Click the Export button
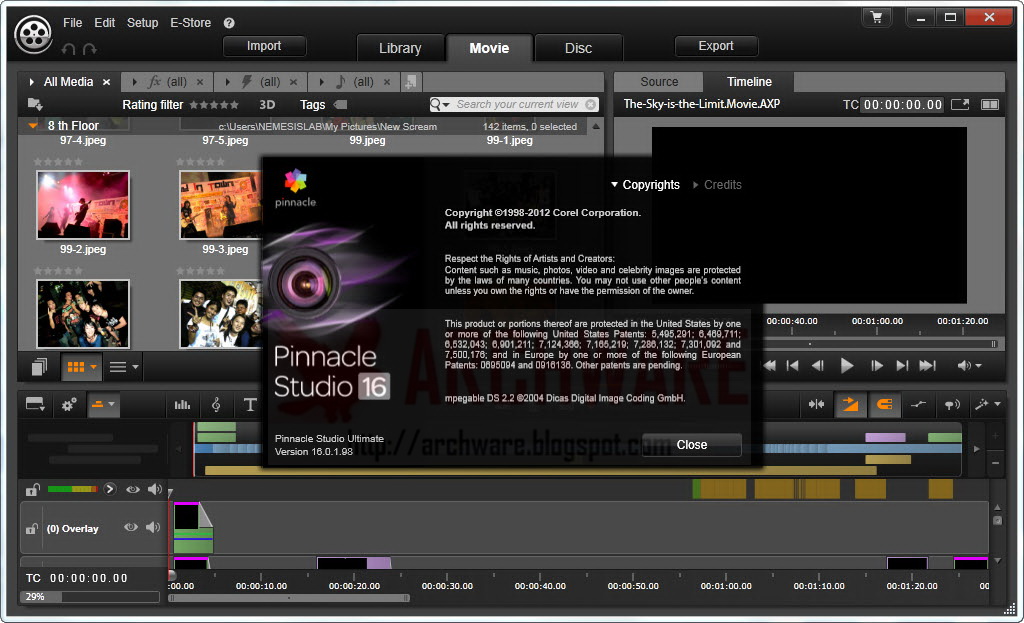The height and width of the screenshot is (623, 1024). point(716,46)
